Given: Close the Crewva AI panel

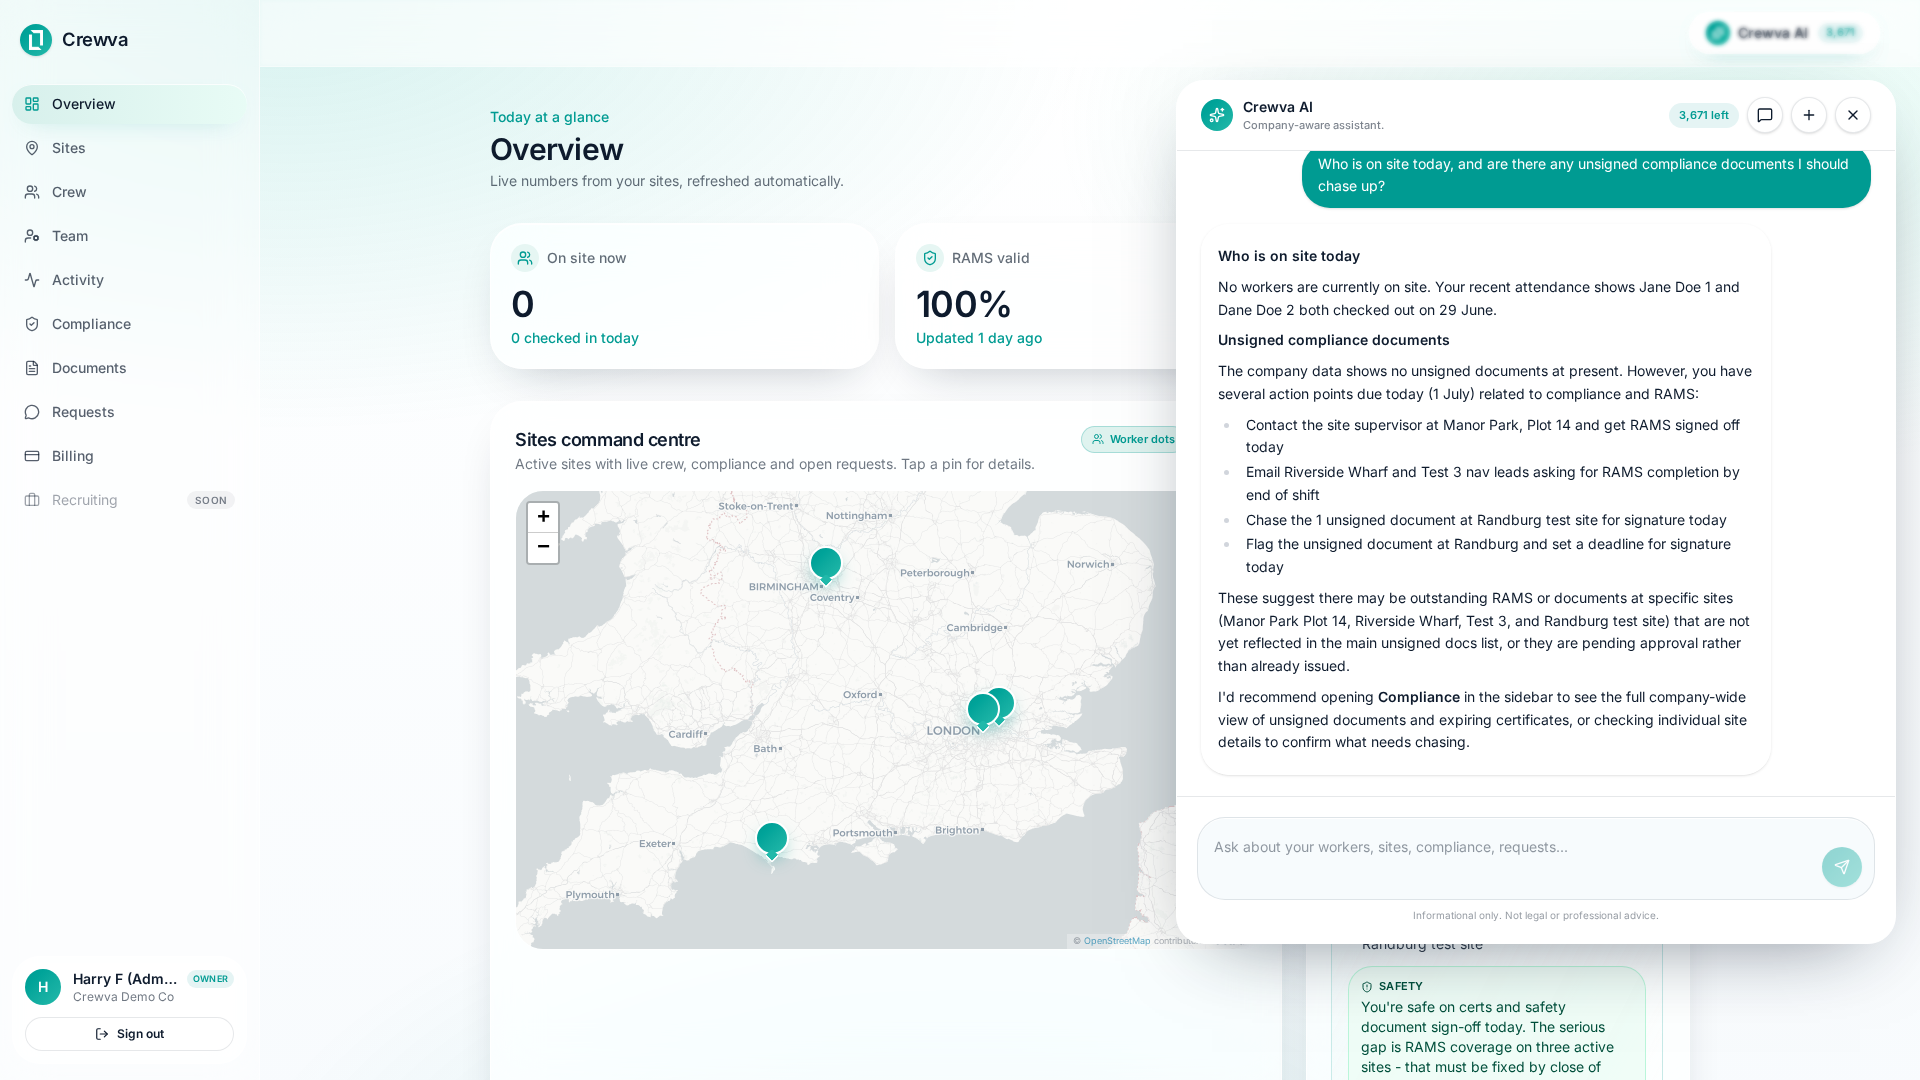Looking at the screenshot, I should coord(1853,115).
